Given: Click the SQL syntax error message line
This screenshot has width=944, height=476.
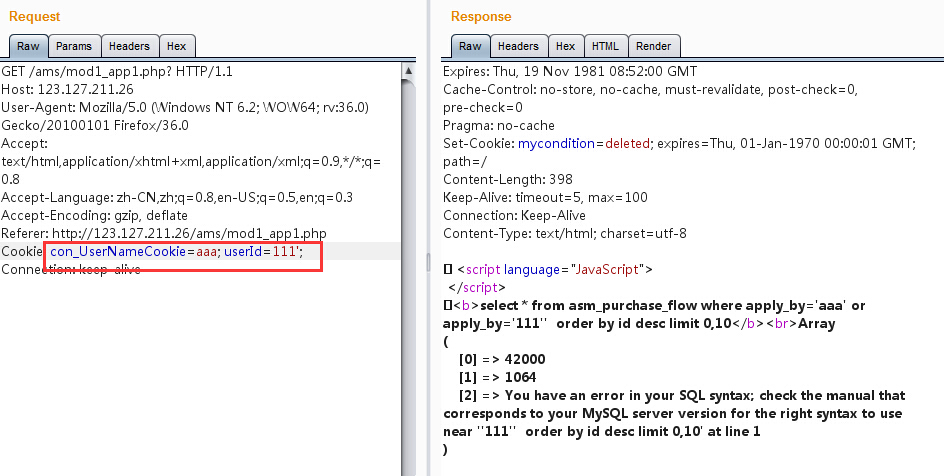Looking at the screenshot, I should click(x=674, y=413).
